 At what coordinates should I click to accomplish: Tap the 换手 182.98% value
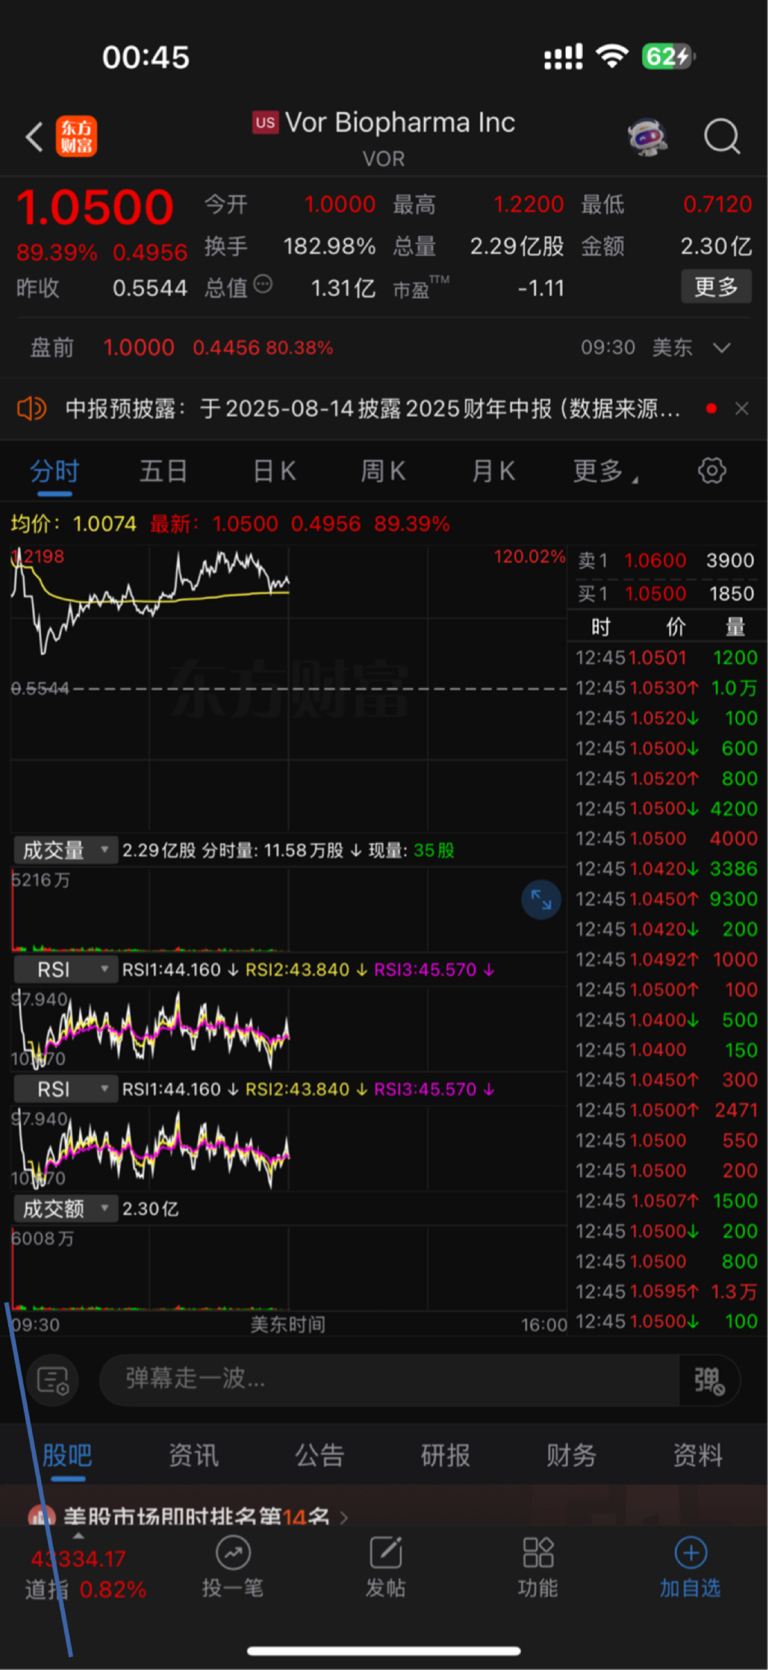[x=329, y=246]
